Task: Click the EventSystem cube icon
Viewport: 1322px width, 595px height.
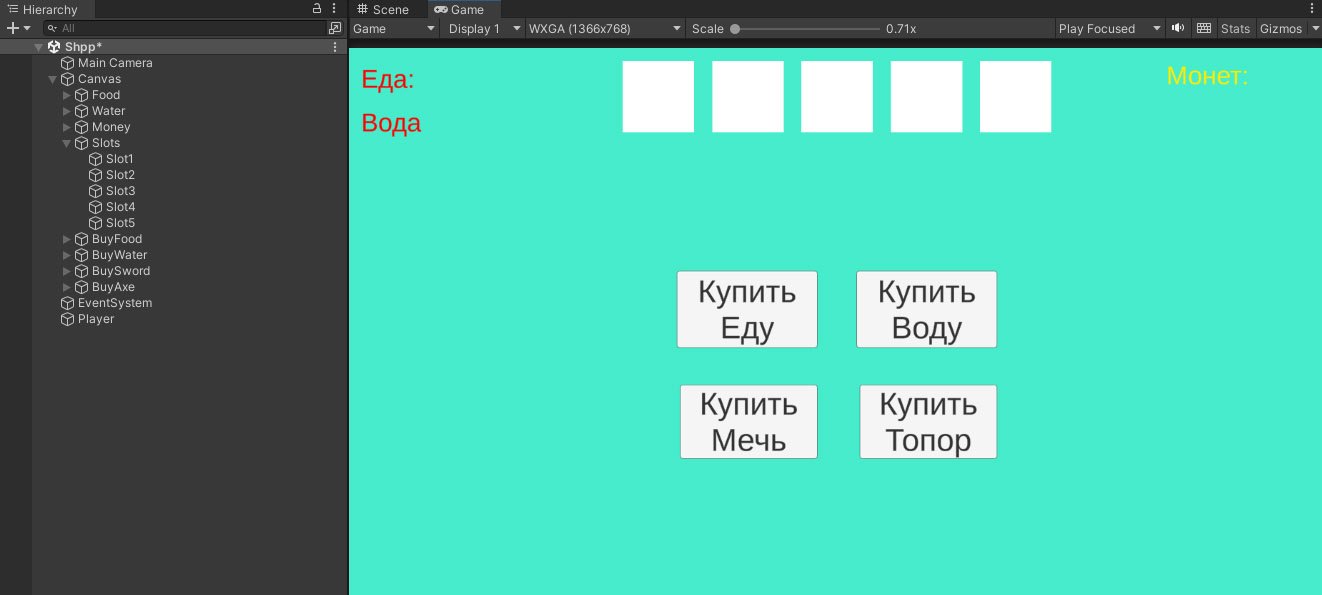Action: tap(68, 303)
